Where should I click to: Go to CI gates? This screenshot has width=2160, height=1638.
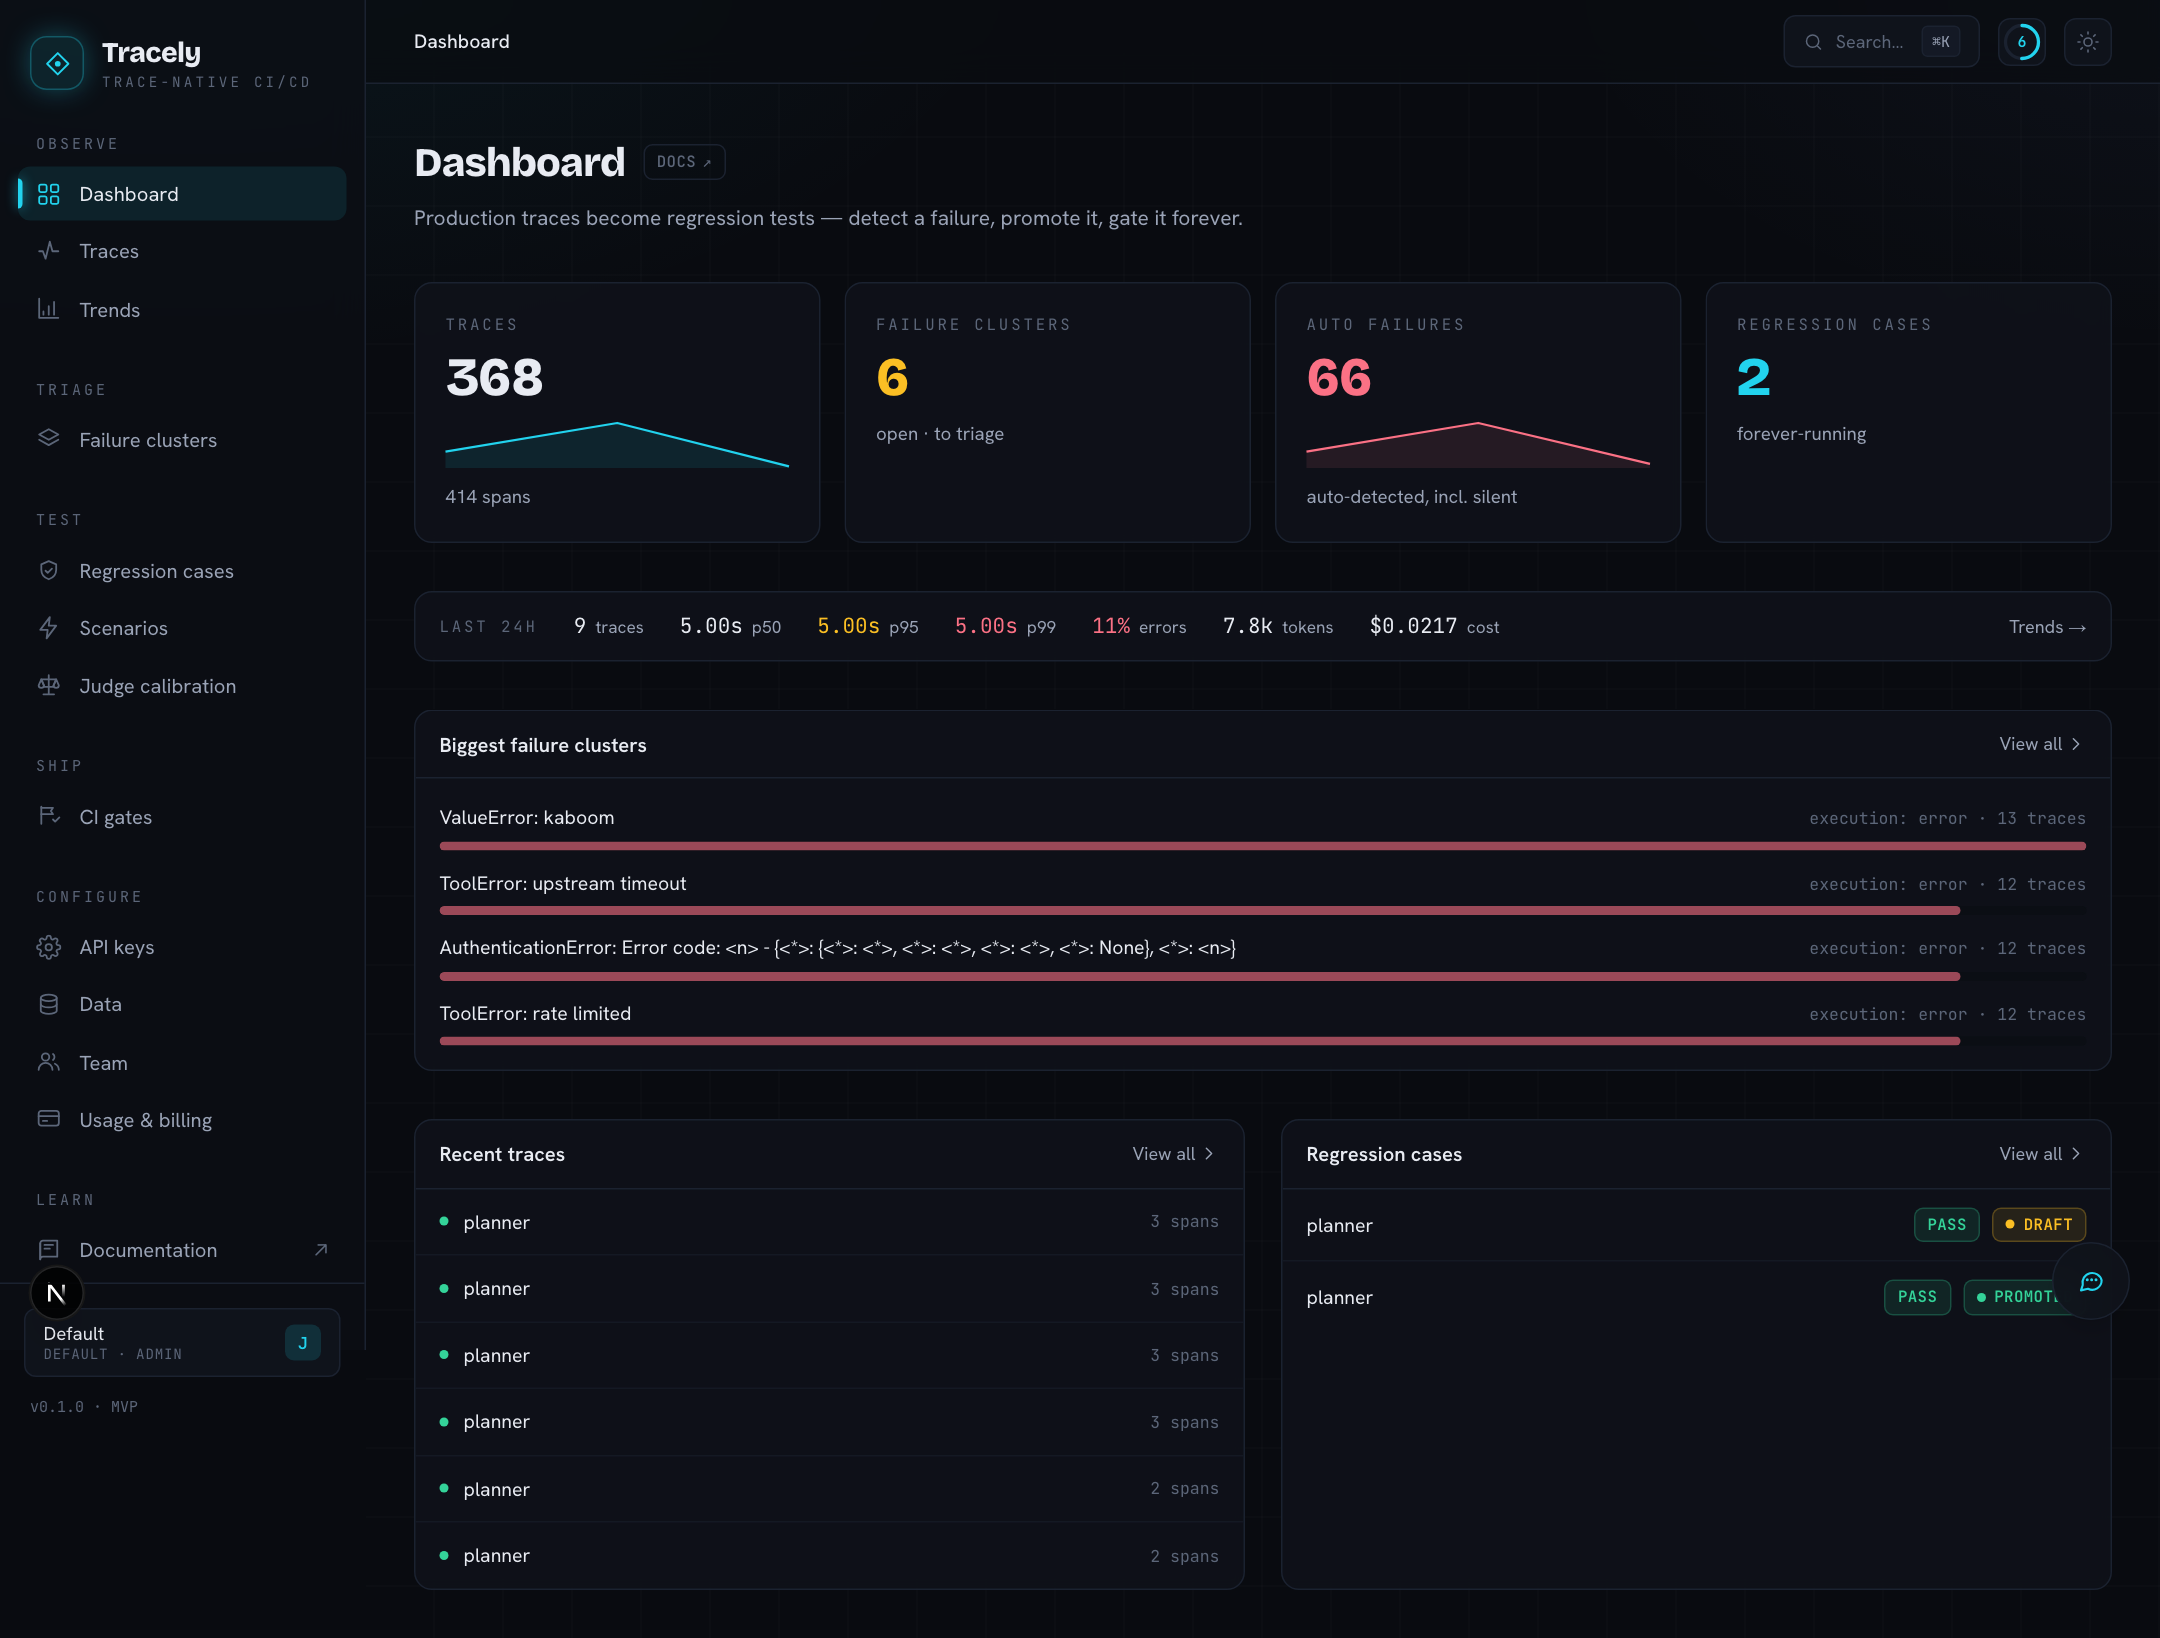[182, 816]
